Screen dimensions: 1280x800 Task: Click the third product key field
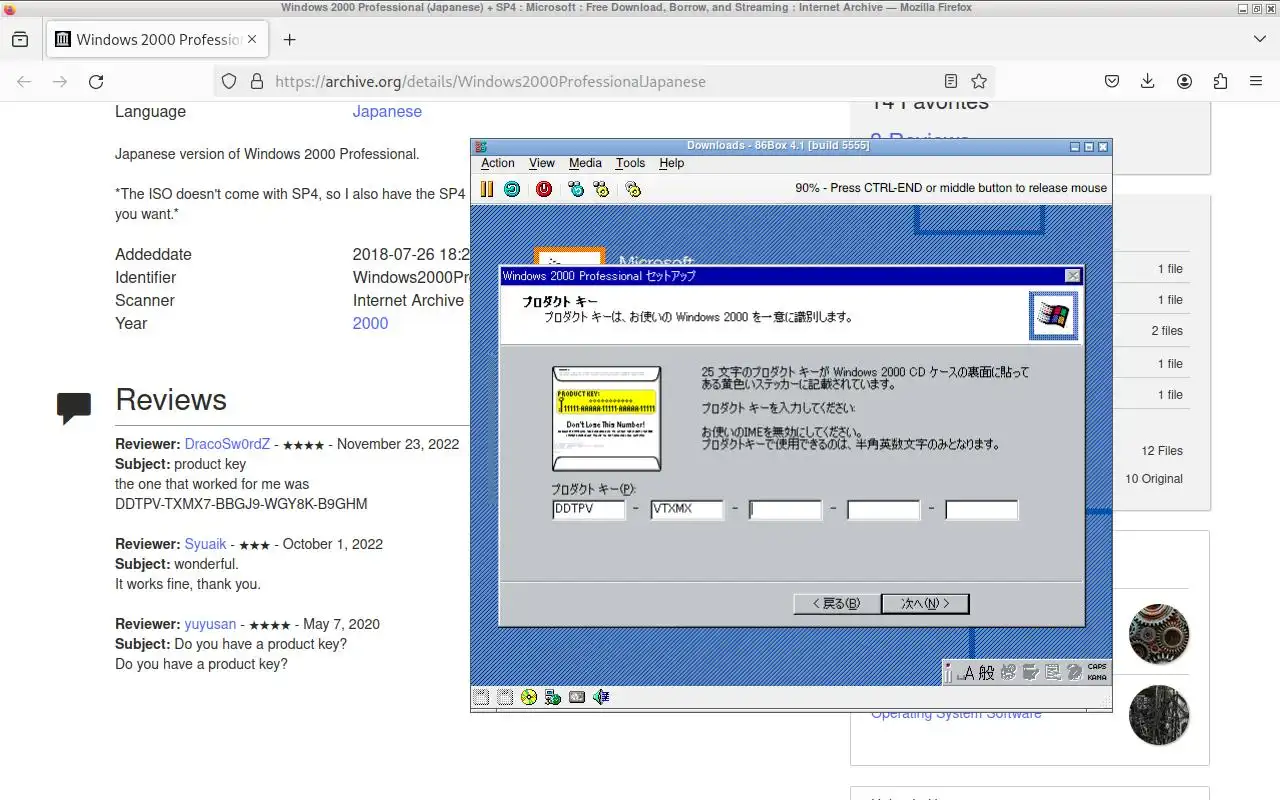pyautogui.click(x=785, y=510)
